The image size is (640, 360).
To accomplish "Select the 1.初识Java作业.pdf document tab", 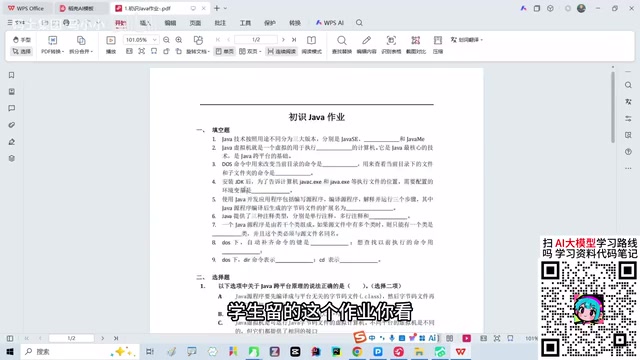I will click(x=147, y=8).
